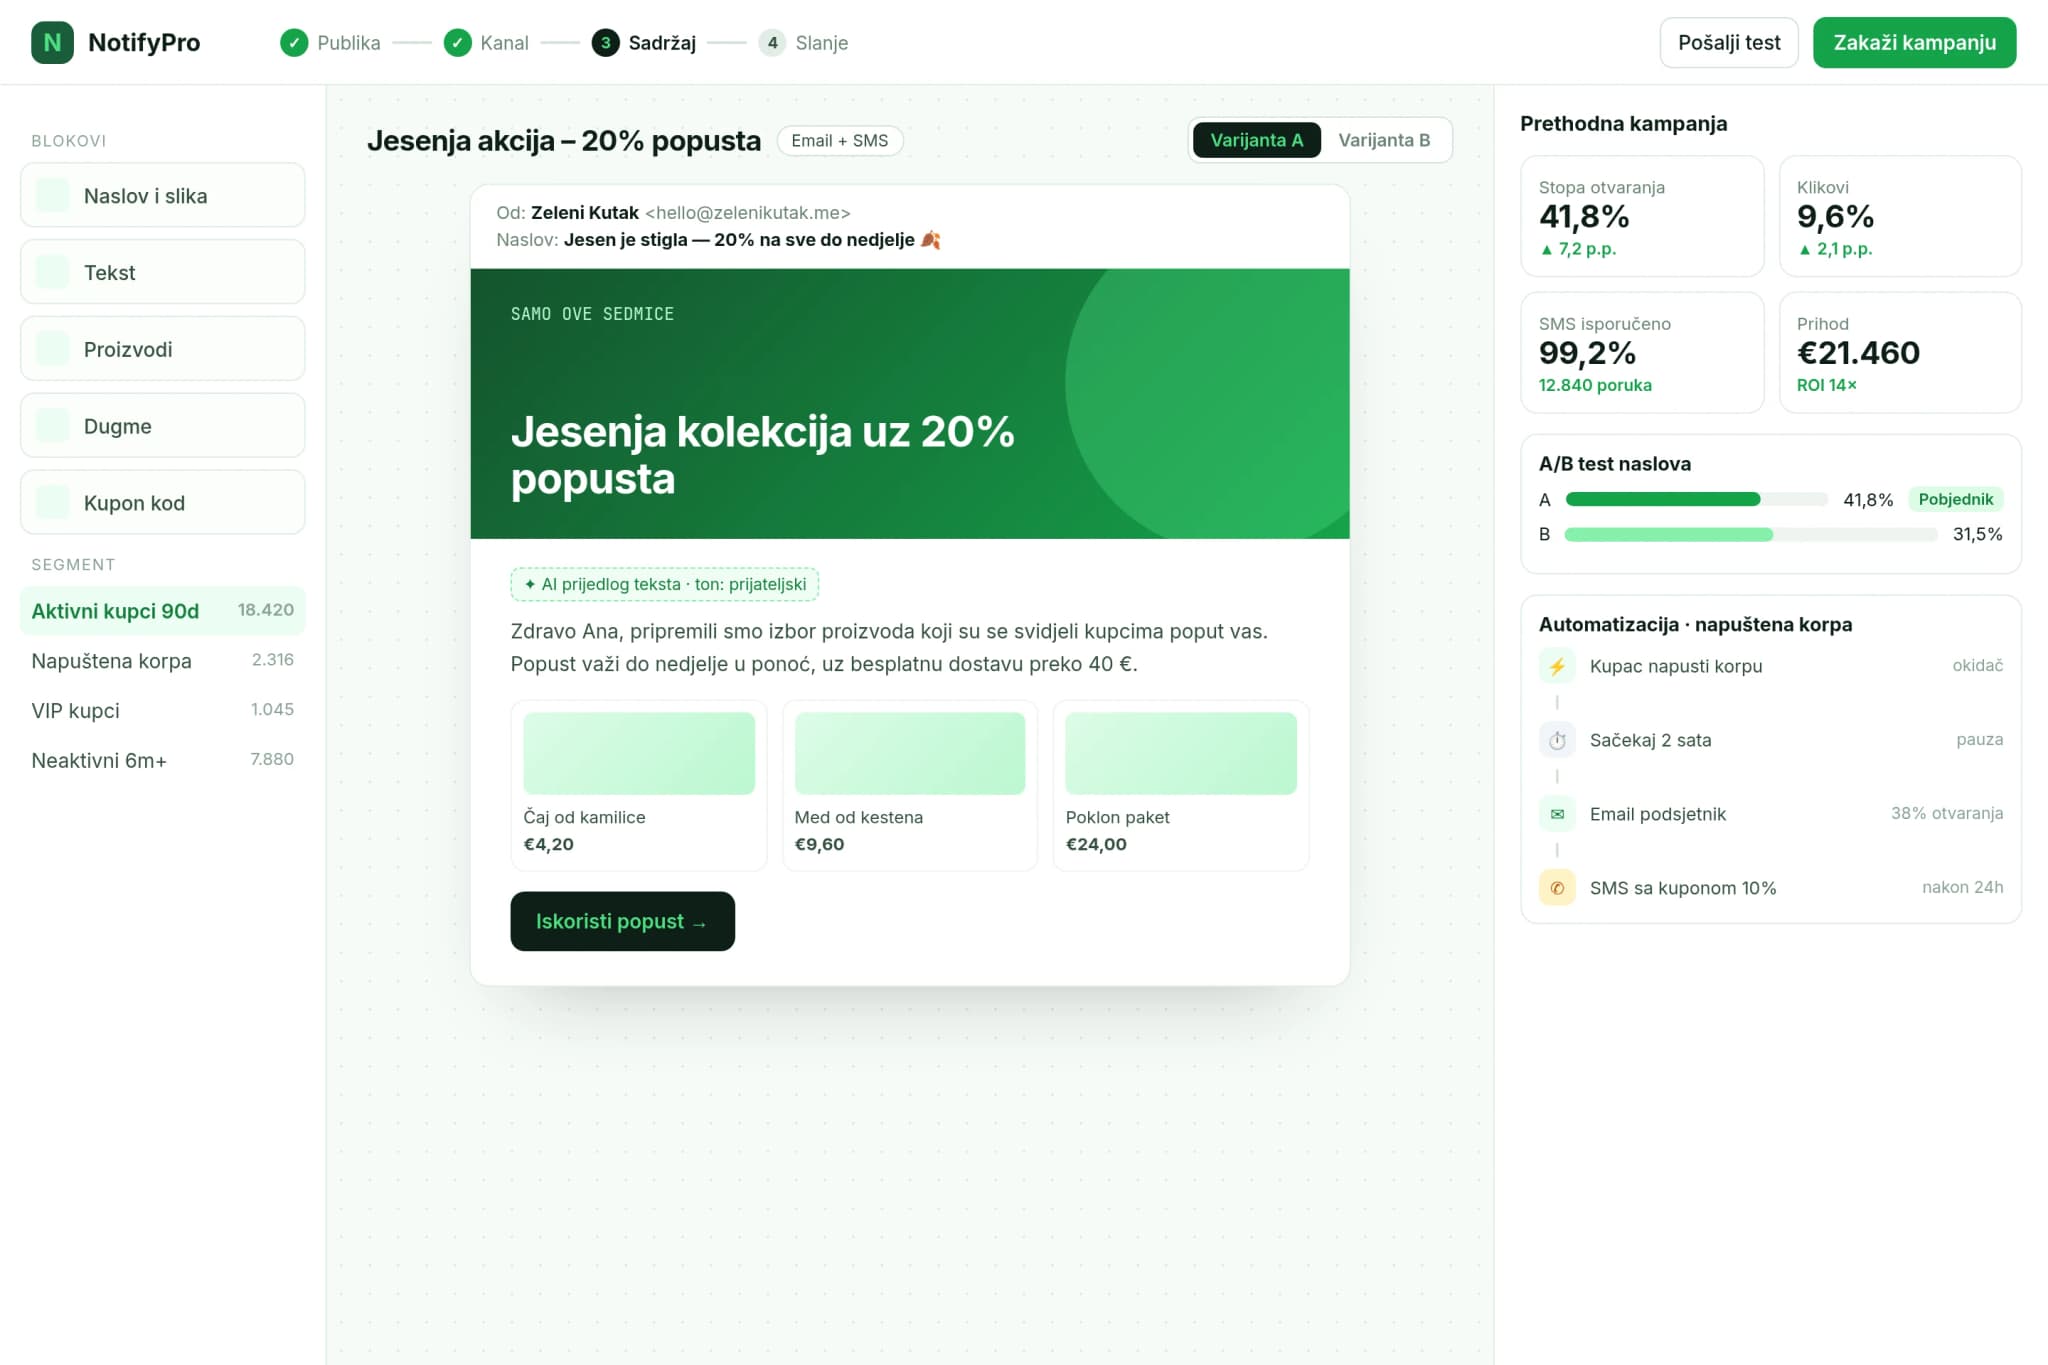Click the campaign title Jesenja akcija
Viewport: 2048px width, 1365px height.
tap(564, 141)
